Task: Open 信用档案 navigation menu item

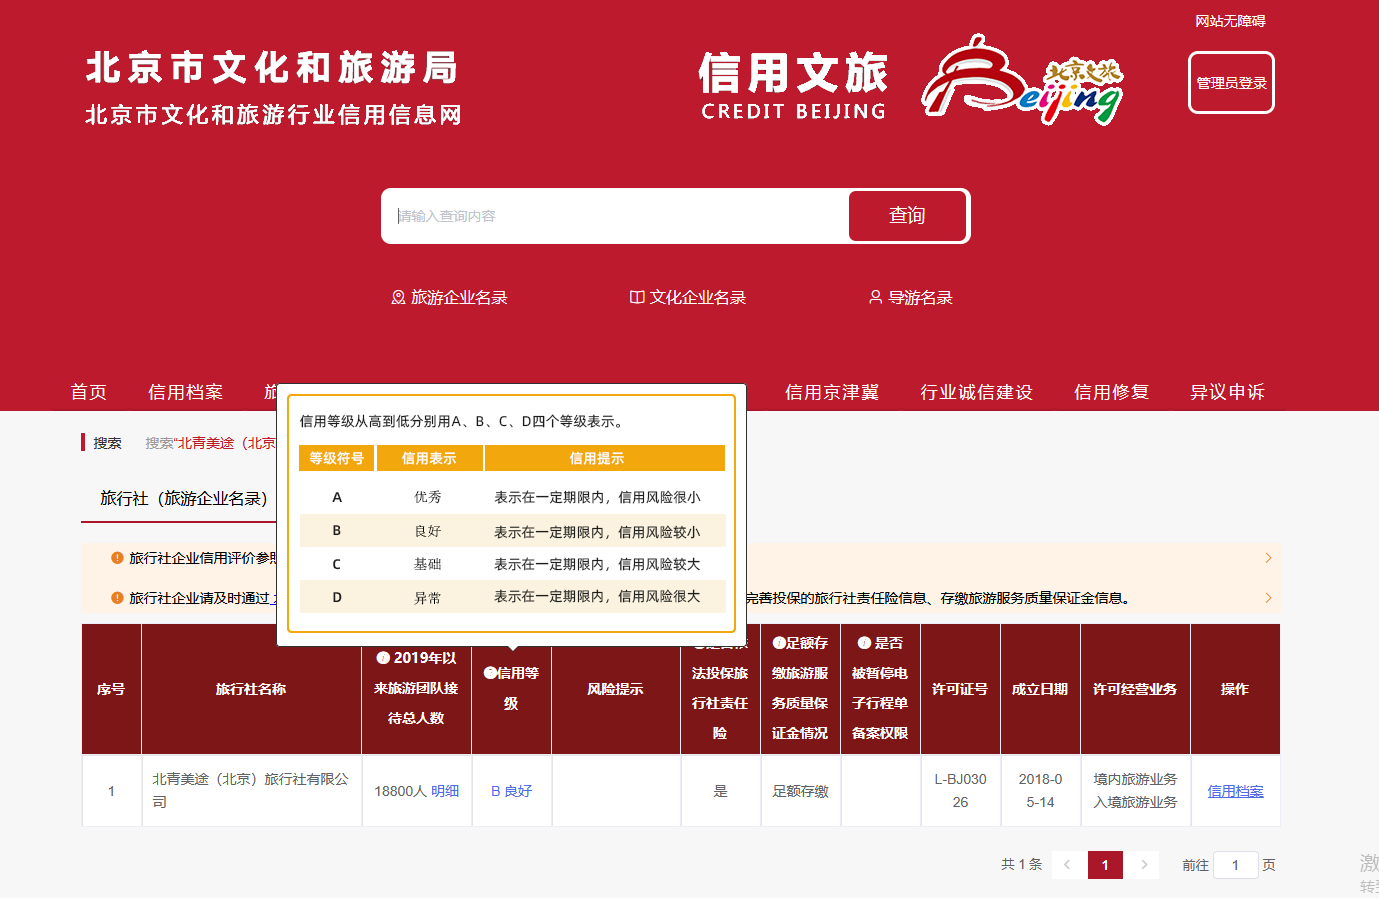Action: pyautogui.click(x=186, y=392)
